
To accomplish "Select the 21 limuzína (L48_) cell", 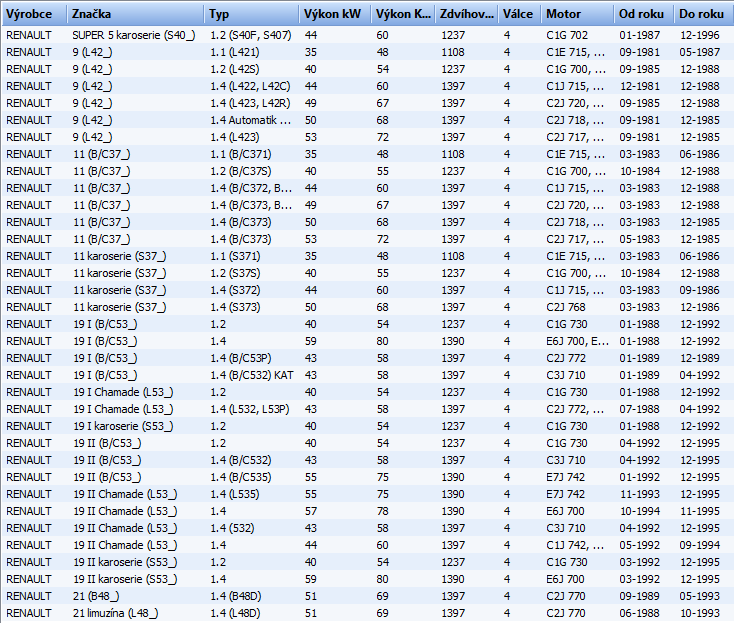I will click(x=116, y=613).
